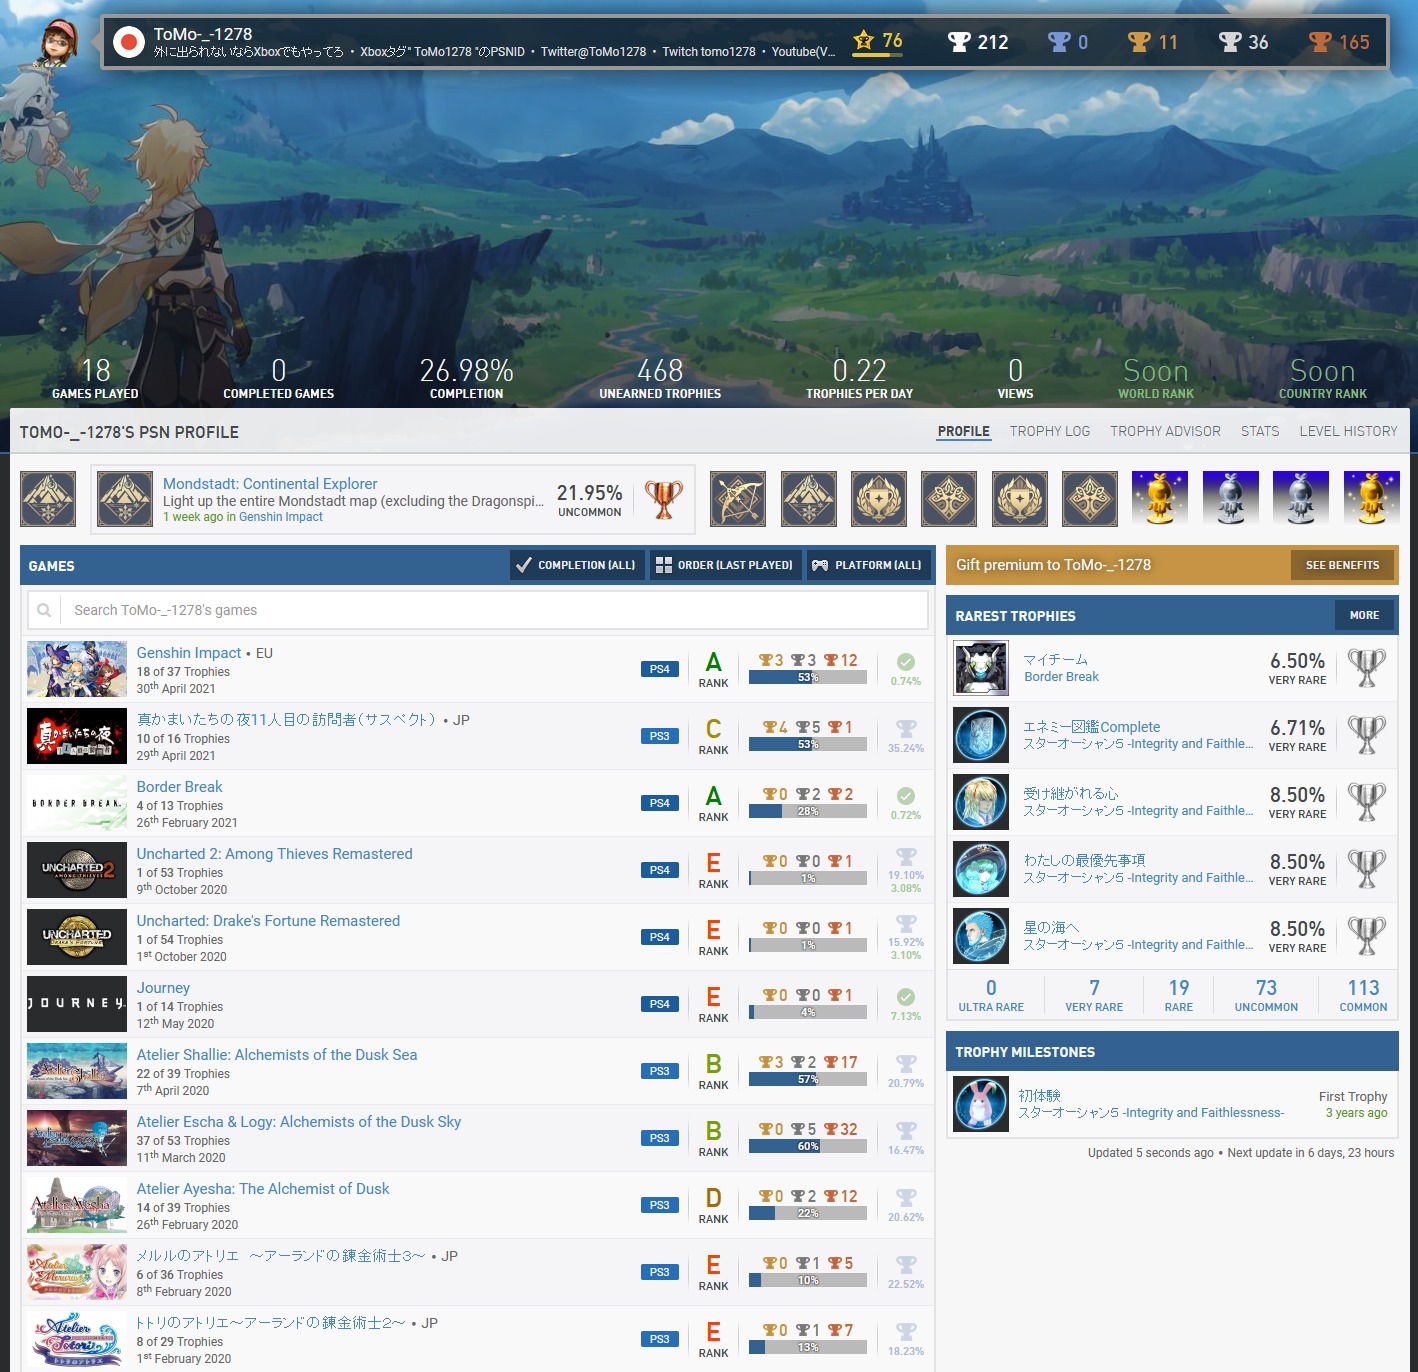The width and height of the screenshot is (1418, 1372).
Task: Click the Atelier Escha & Logy 60% progress bar
Action: coord(808,1146)
